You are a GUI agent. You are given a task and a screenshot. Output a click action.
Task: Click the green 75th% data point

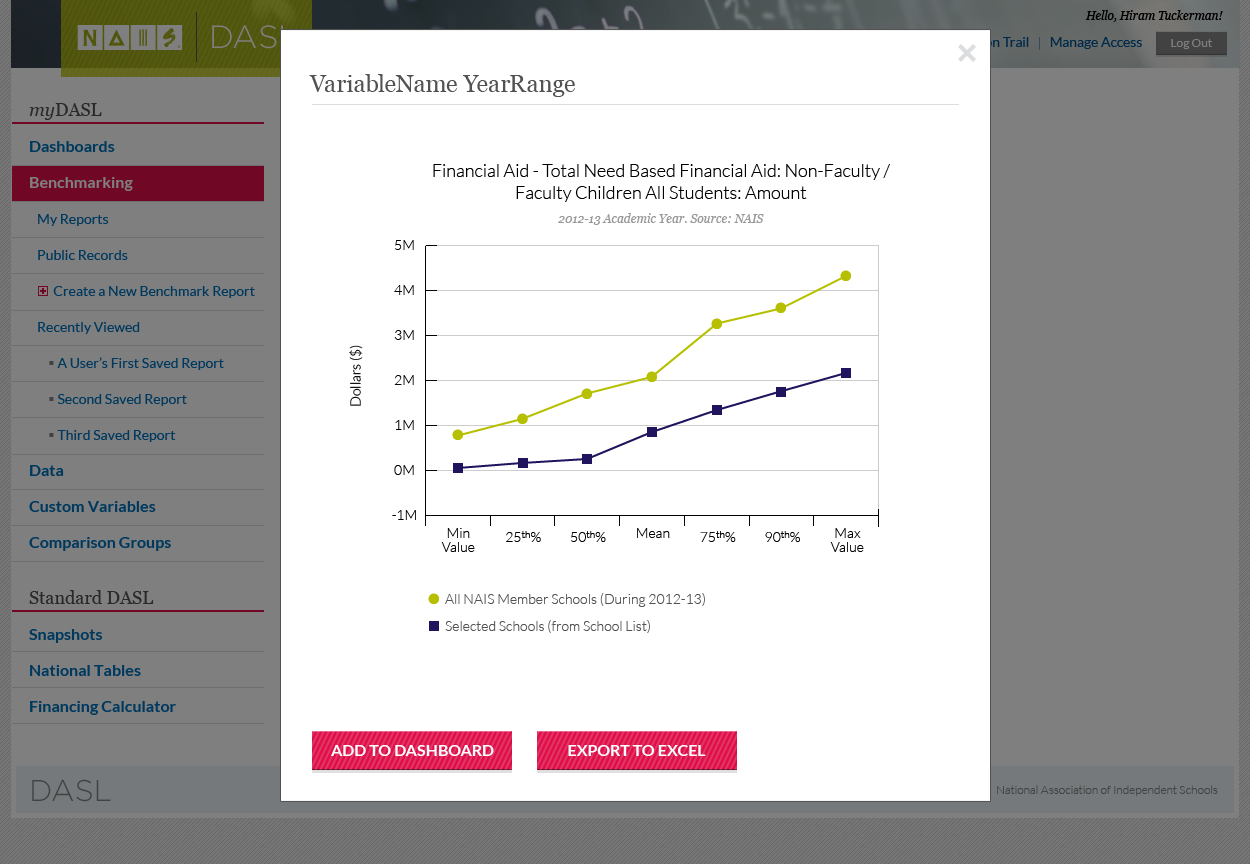tap(717, 324)
